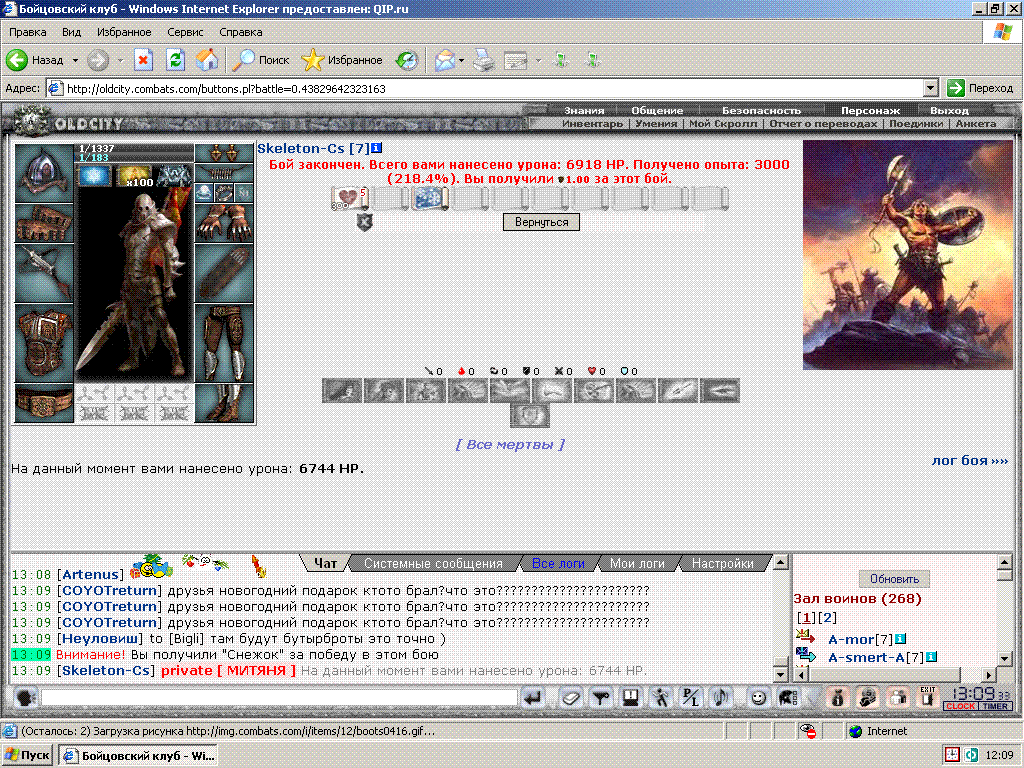
Task: Click the crossbow weapon slot
Action: click(44, 273)
